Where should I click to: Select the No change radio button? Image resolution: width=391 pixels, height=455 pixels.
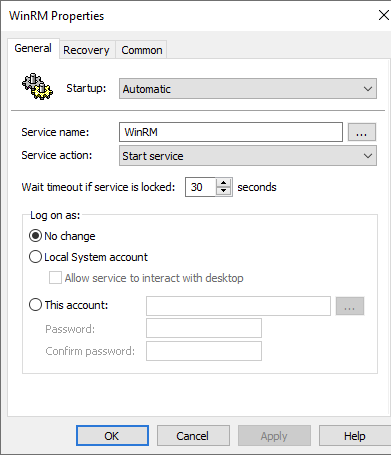[36, 236]
